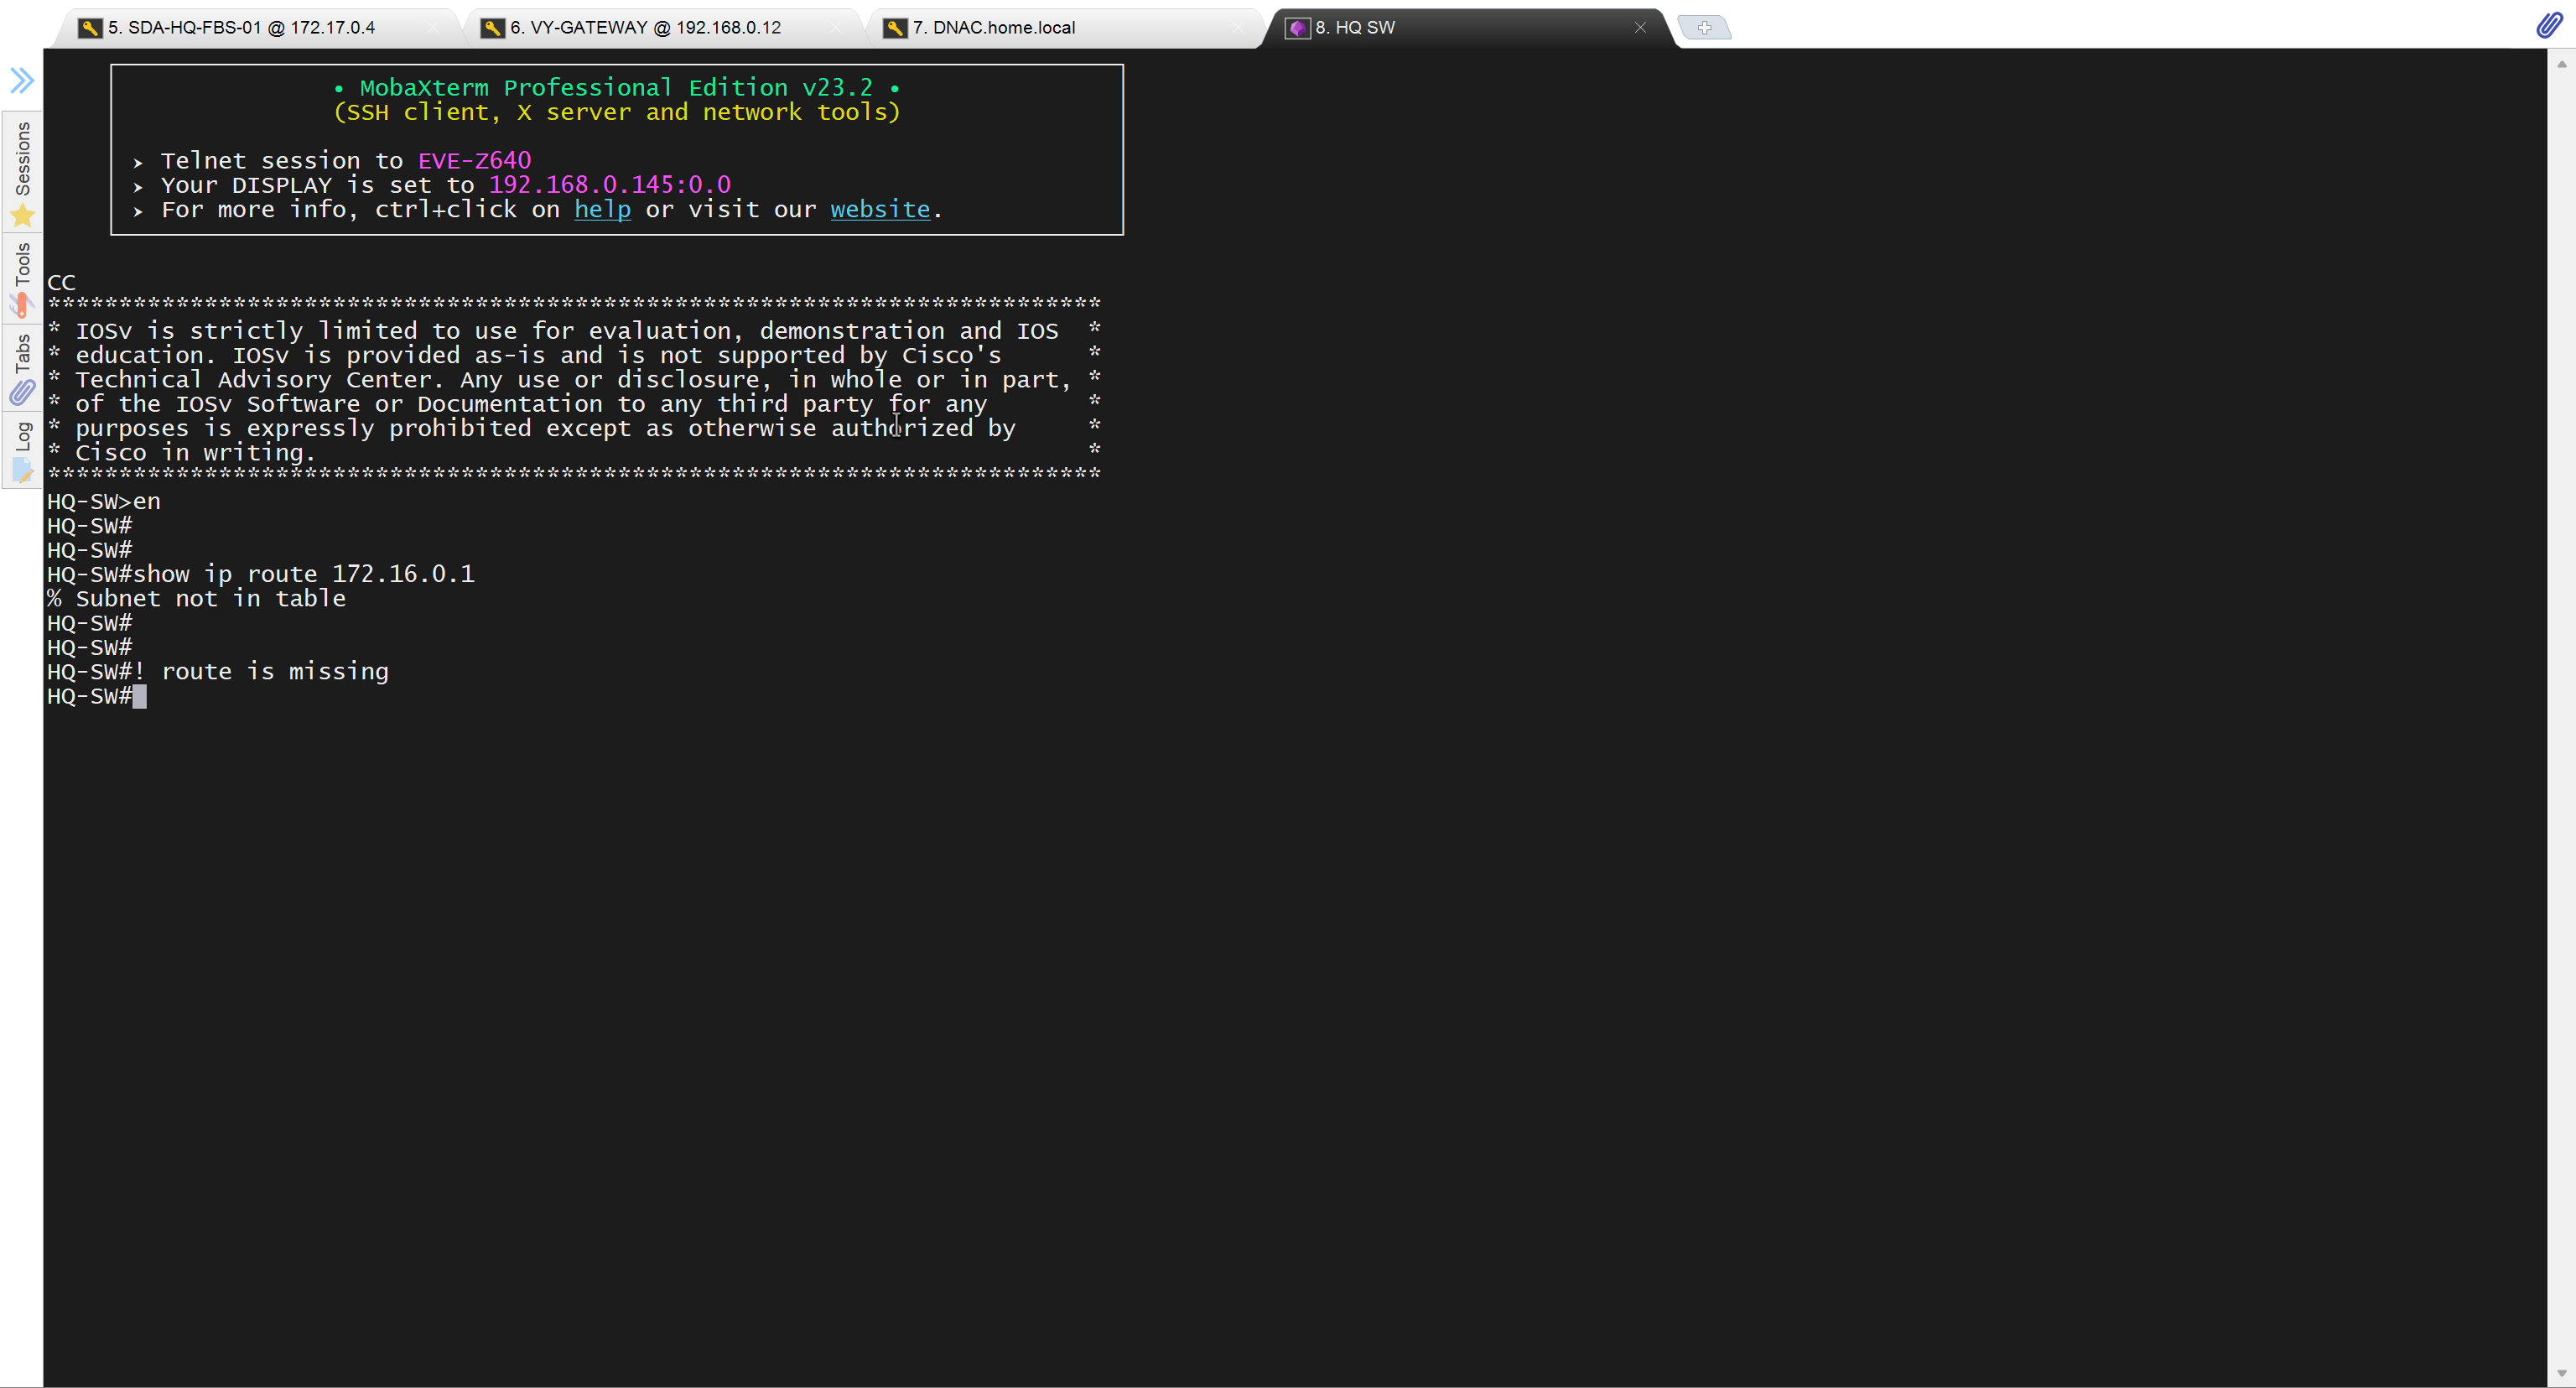Click the scrollbar up arrow
2576x1388 pixels.
pos(2561,63)
